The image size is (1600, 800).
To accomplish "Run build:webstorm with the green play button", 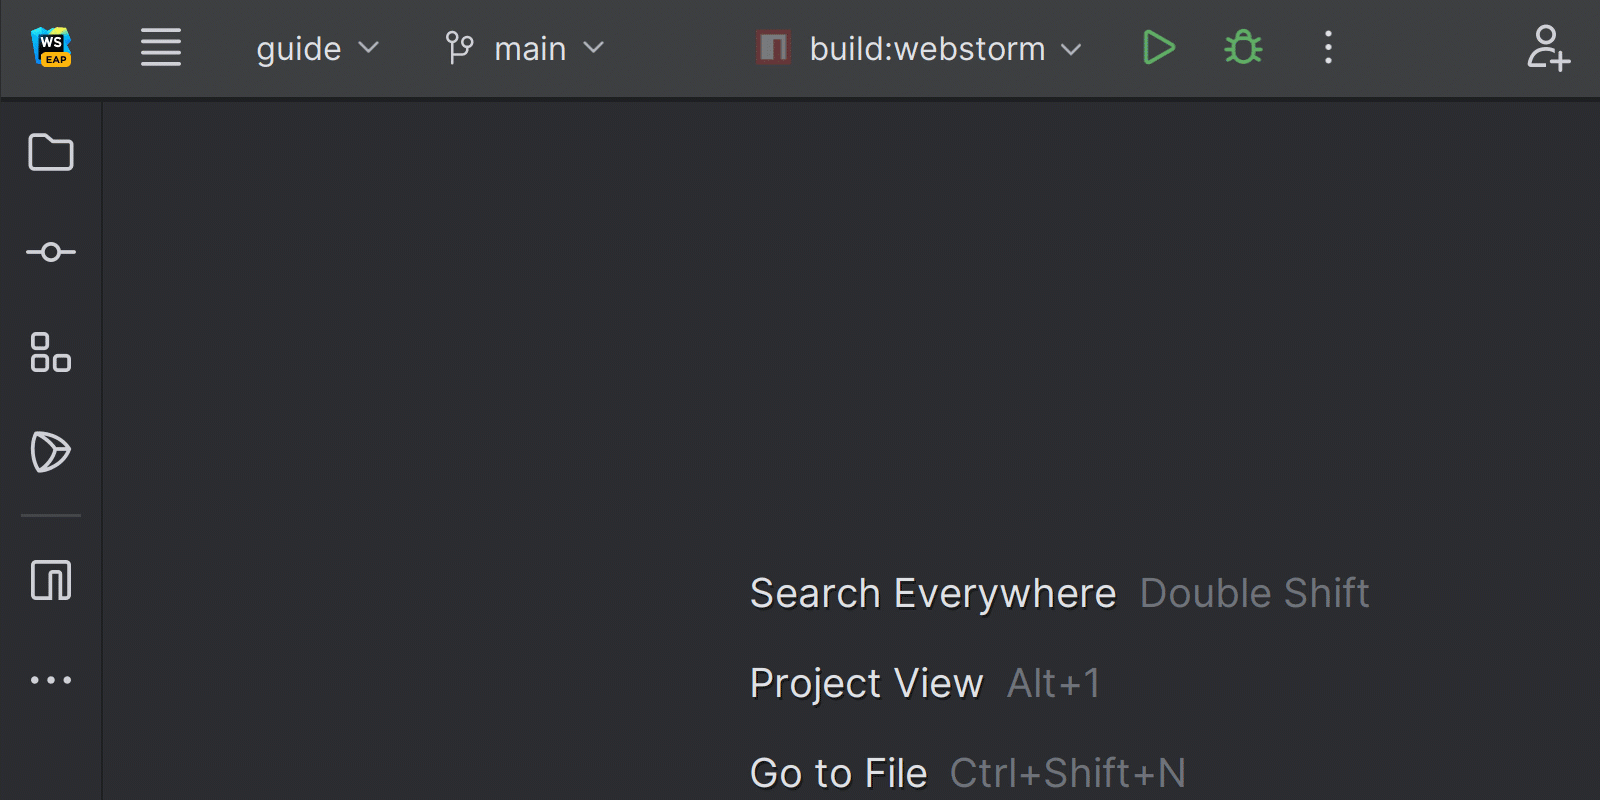I will [1158, 47].
